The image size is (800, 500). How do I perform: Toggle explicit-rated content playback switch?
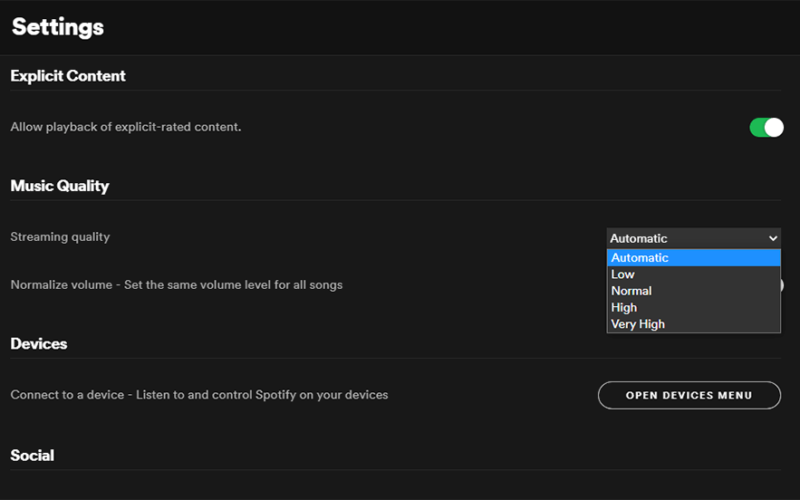766,127
